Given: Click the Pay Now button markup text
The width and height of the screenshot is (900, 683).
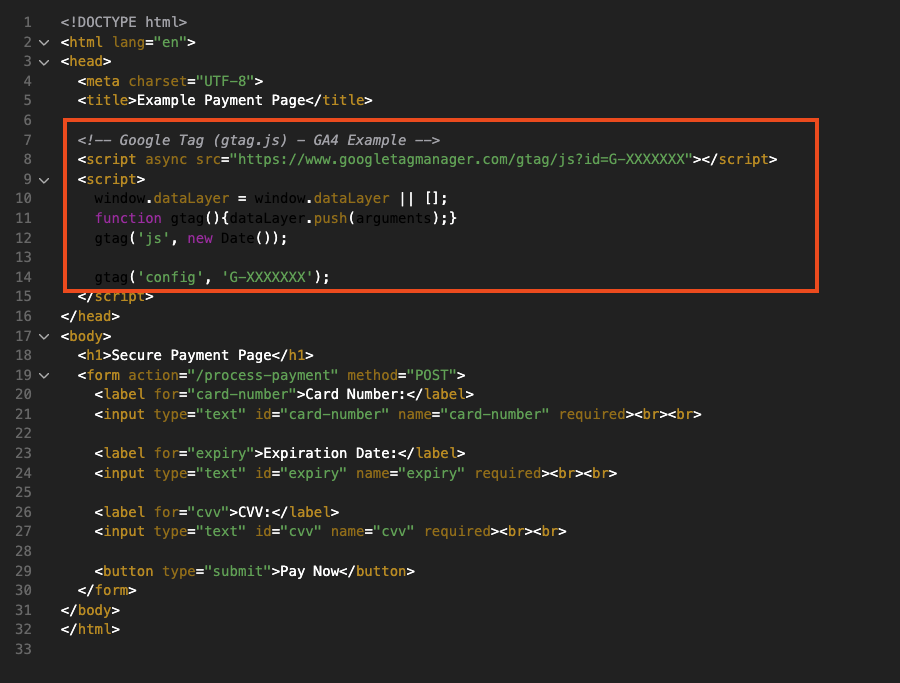Looking at the screenshot, I should [254, 572].
